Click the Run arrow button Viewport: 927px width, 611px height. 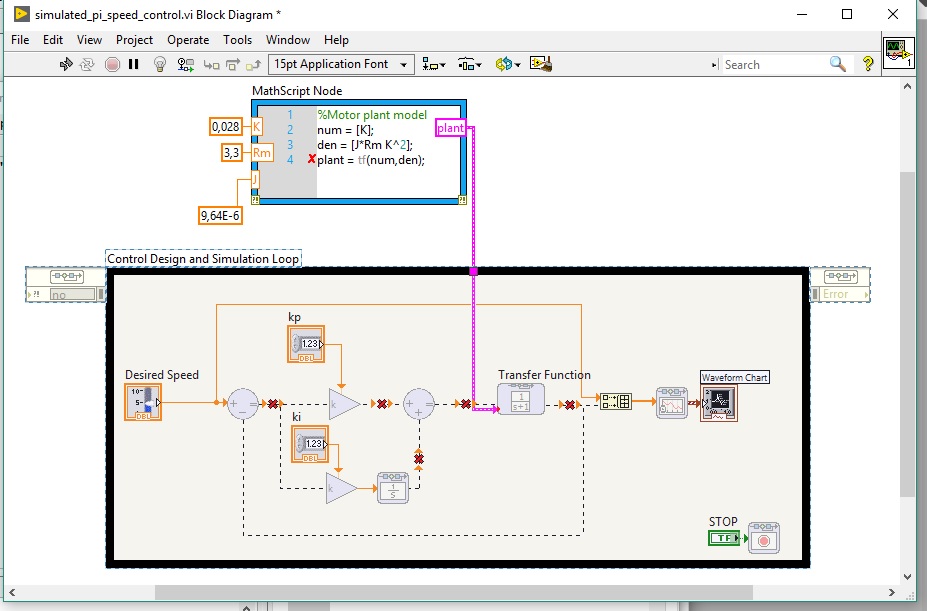[66, 64]
